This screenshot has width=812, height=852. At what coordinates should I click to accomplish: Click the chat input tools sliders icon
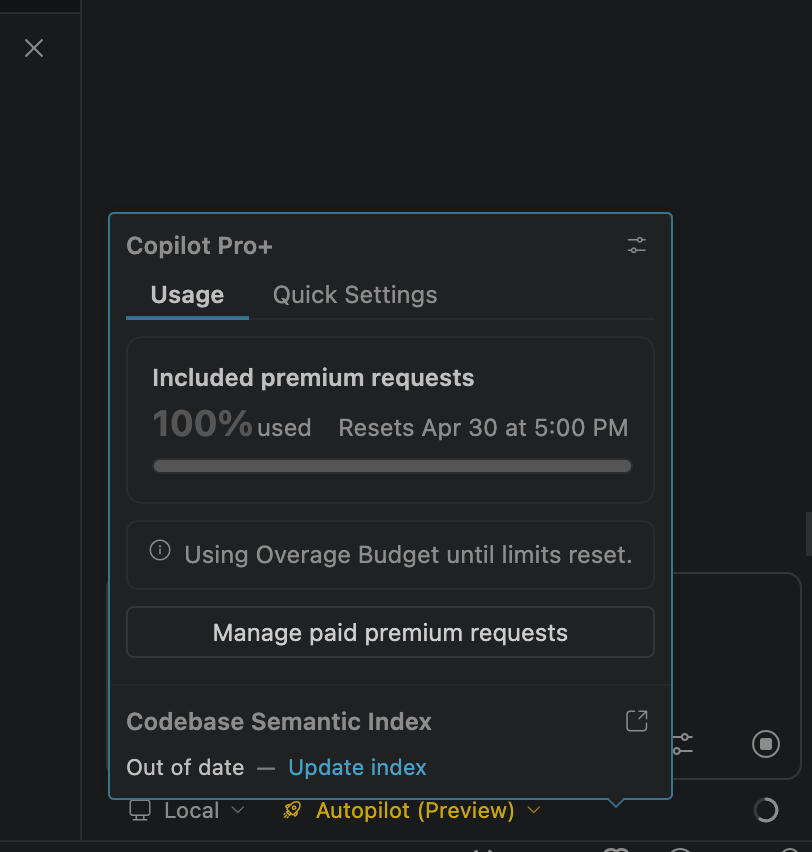pos(682,744)
